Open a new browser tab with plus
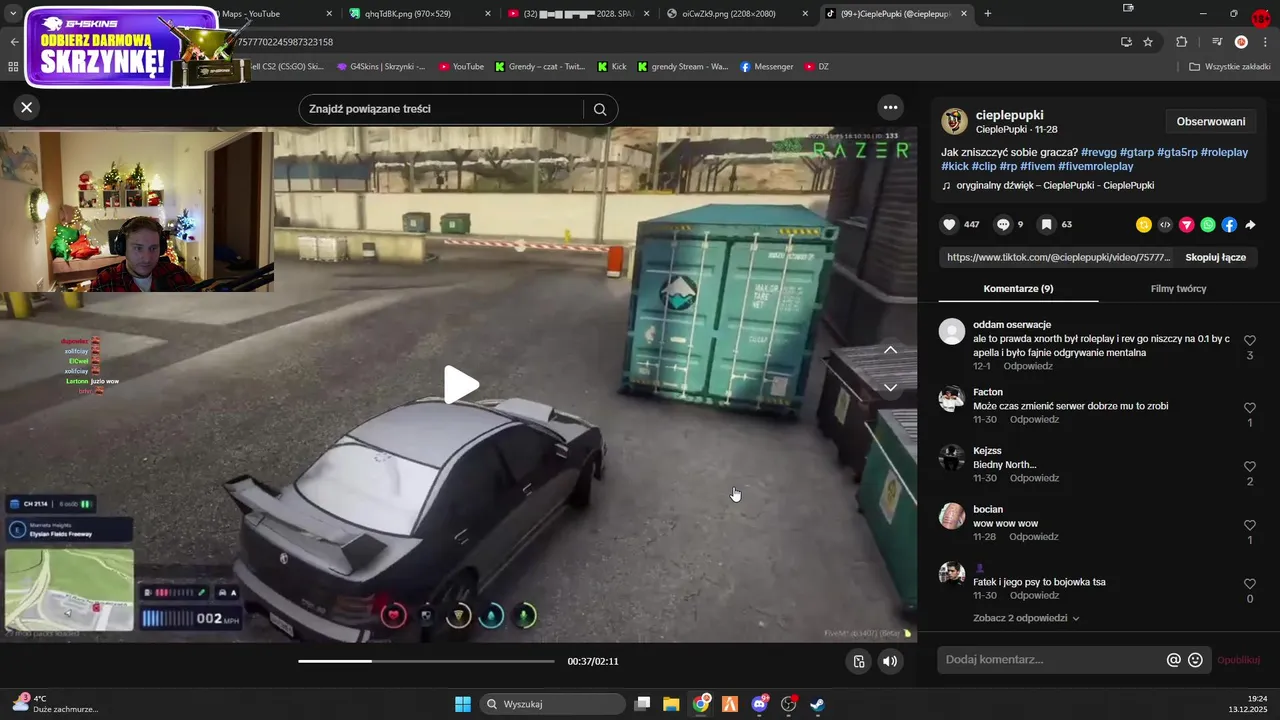This screenshot has height=720, width=1280. [x=988, y=14]
